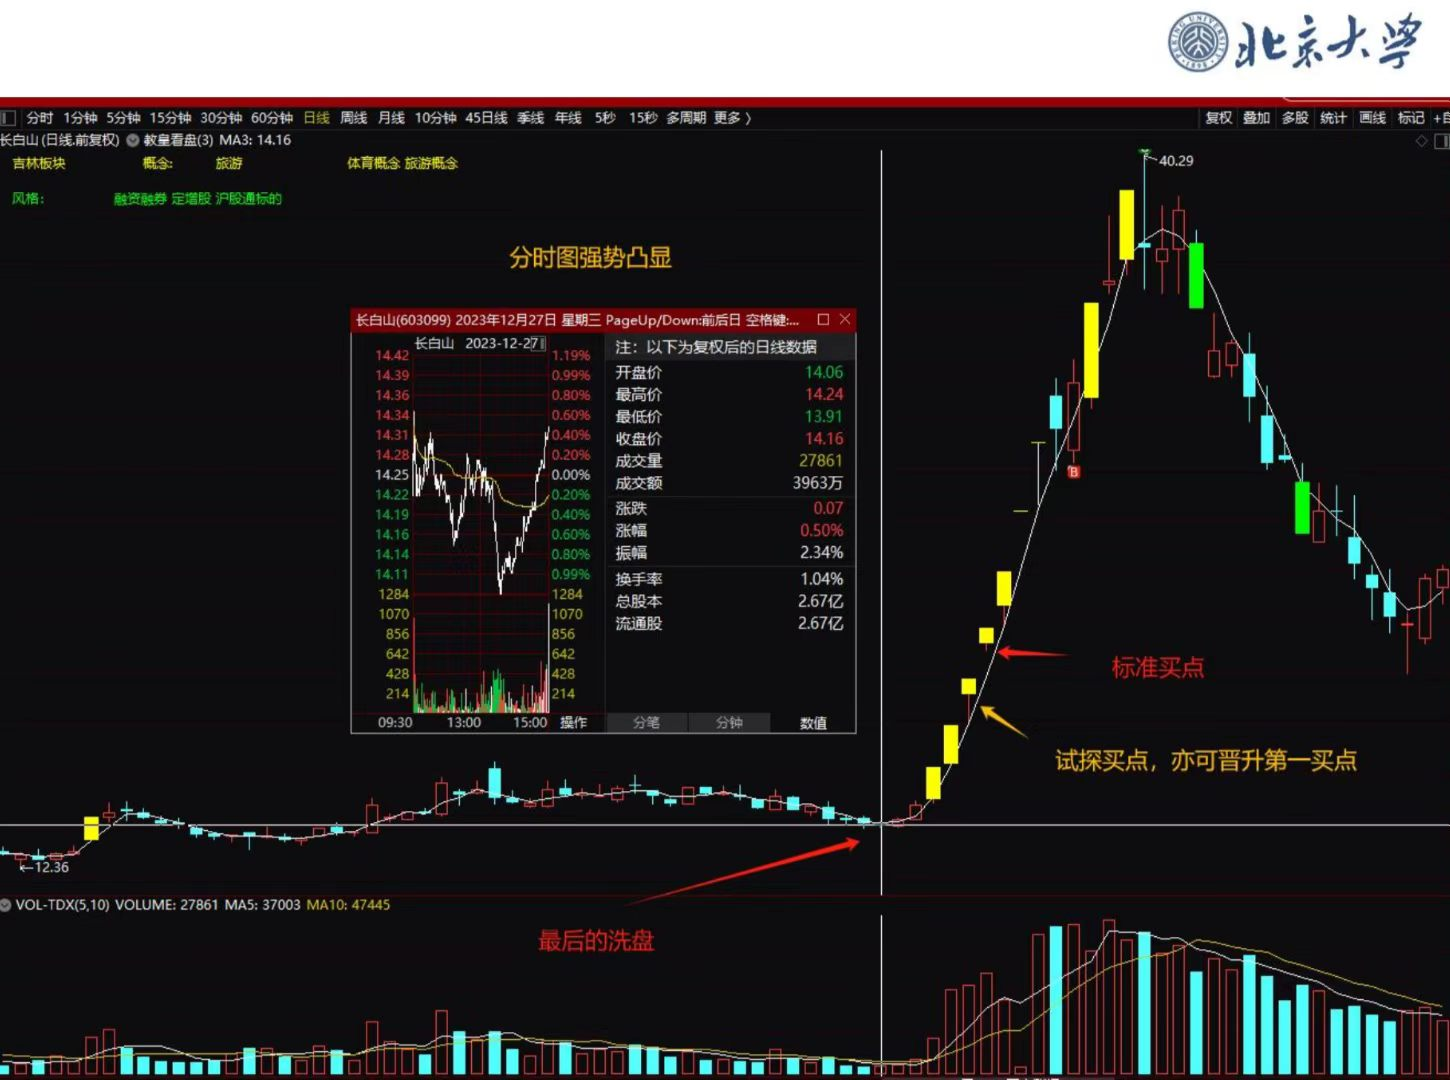
Task: Click the yellow candlestick near 标准买点 arrow
Action: pos(986,635)
